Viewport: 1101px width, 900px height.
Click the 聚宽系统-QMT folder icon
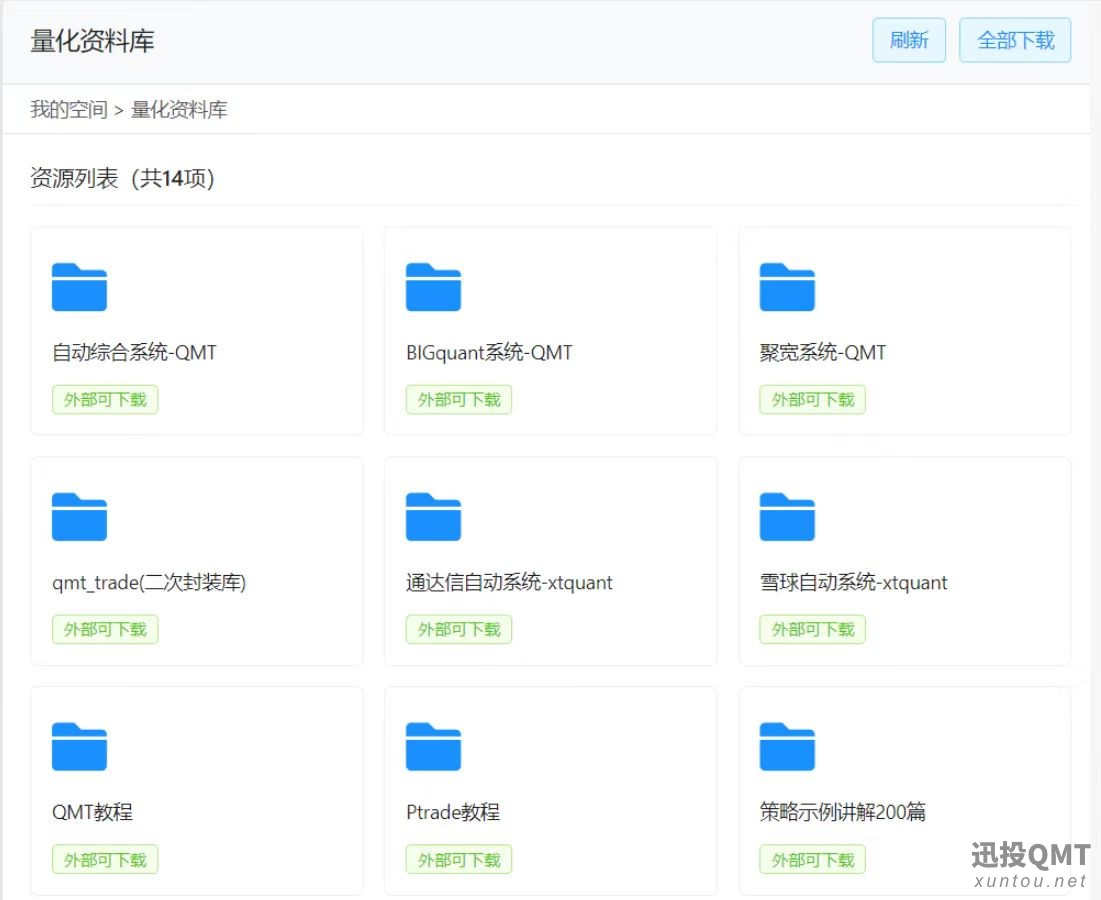(x=787, y=287)
